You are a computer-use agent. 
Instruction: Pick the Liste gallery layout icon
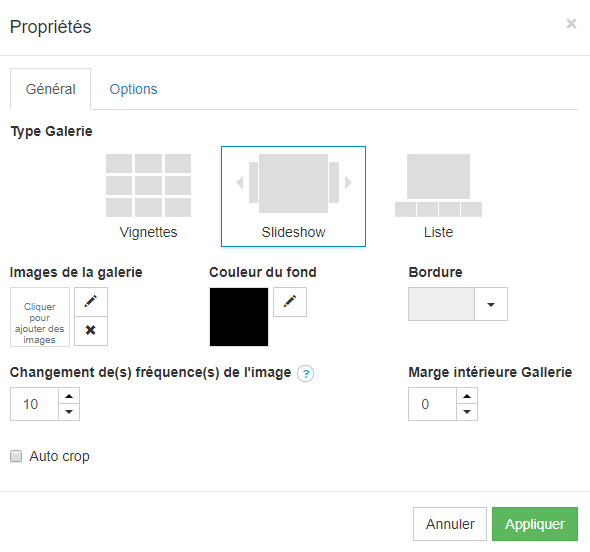click(438, 185)
